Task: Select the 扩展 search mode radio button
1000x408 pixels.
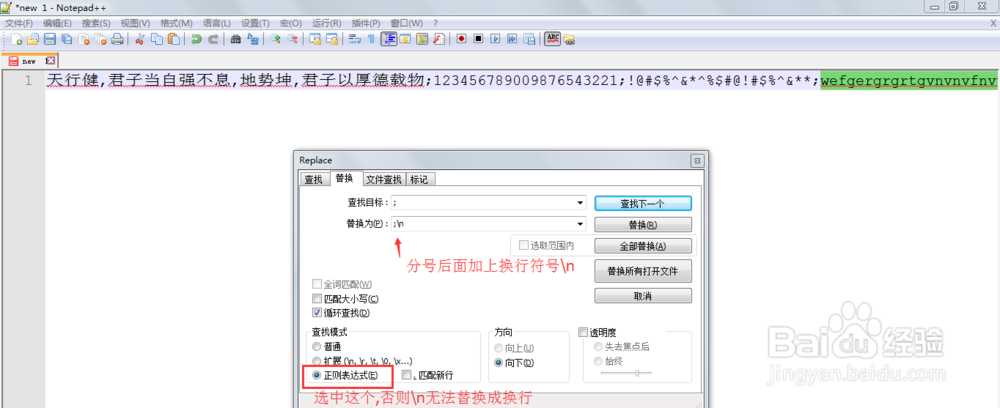Action: pyautogui.click(x=317, y=361)
